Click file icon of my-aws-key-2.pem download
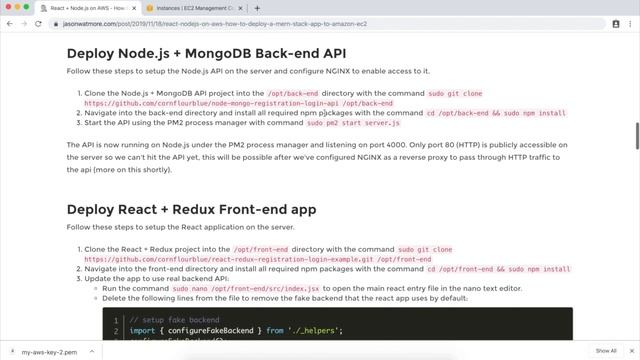The image size is (640, 360). 13,351
